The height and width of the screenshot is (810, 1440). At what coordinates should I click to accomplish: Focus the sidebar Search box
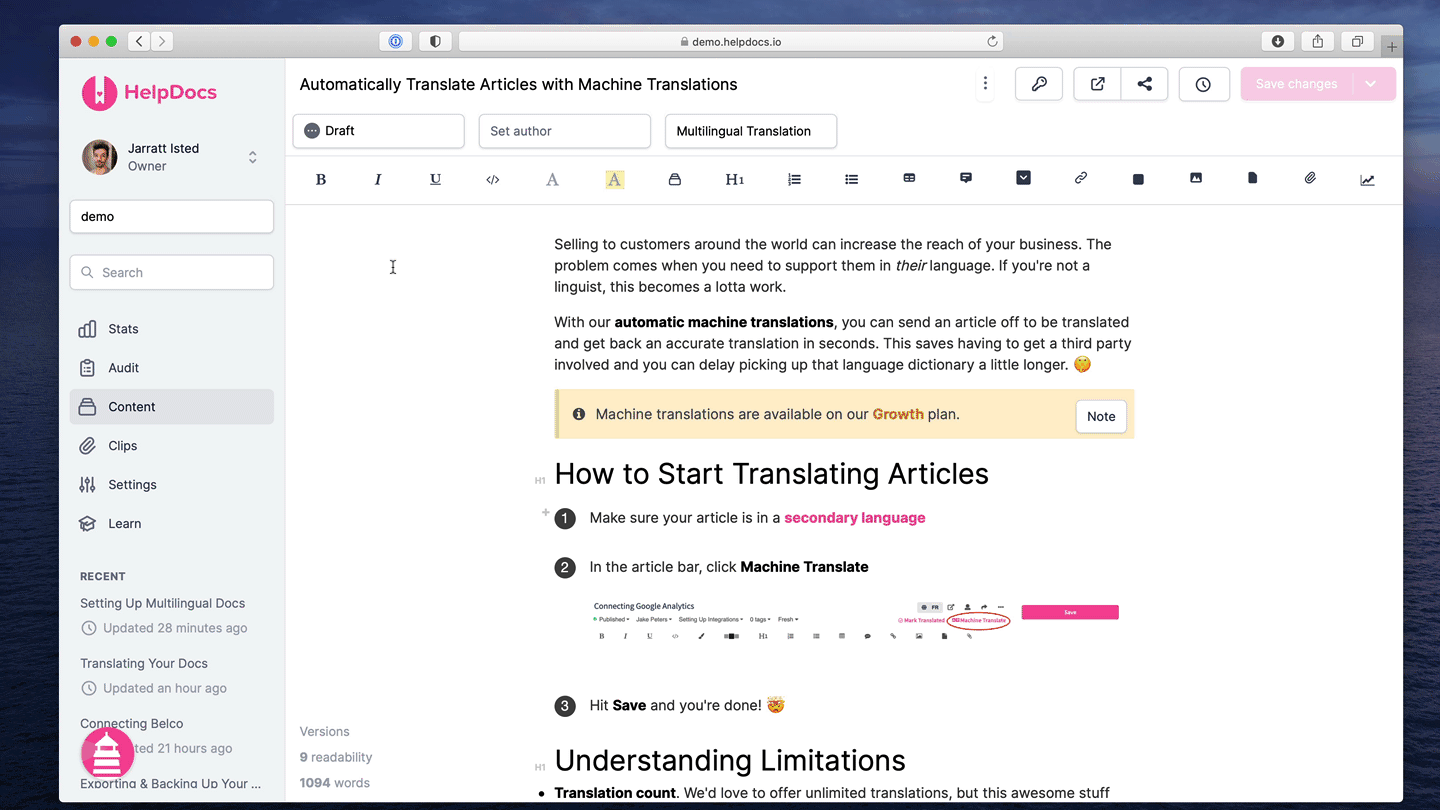click(x=171, y=272)
